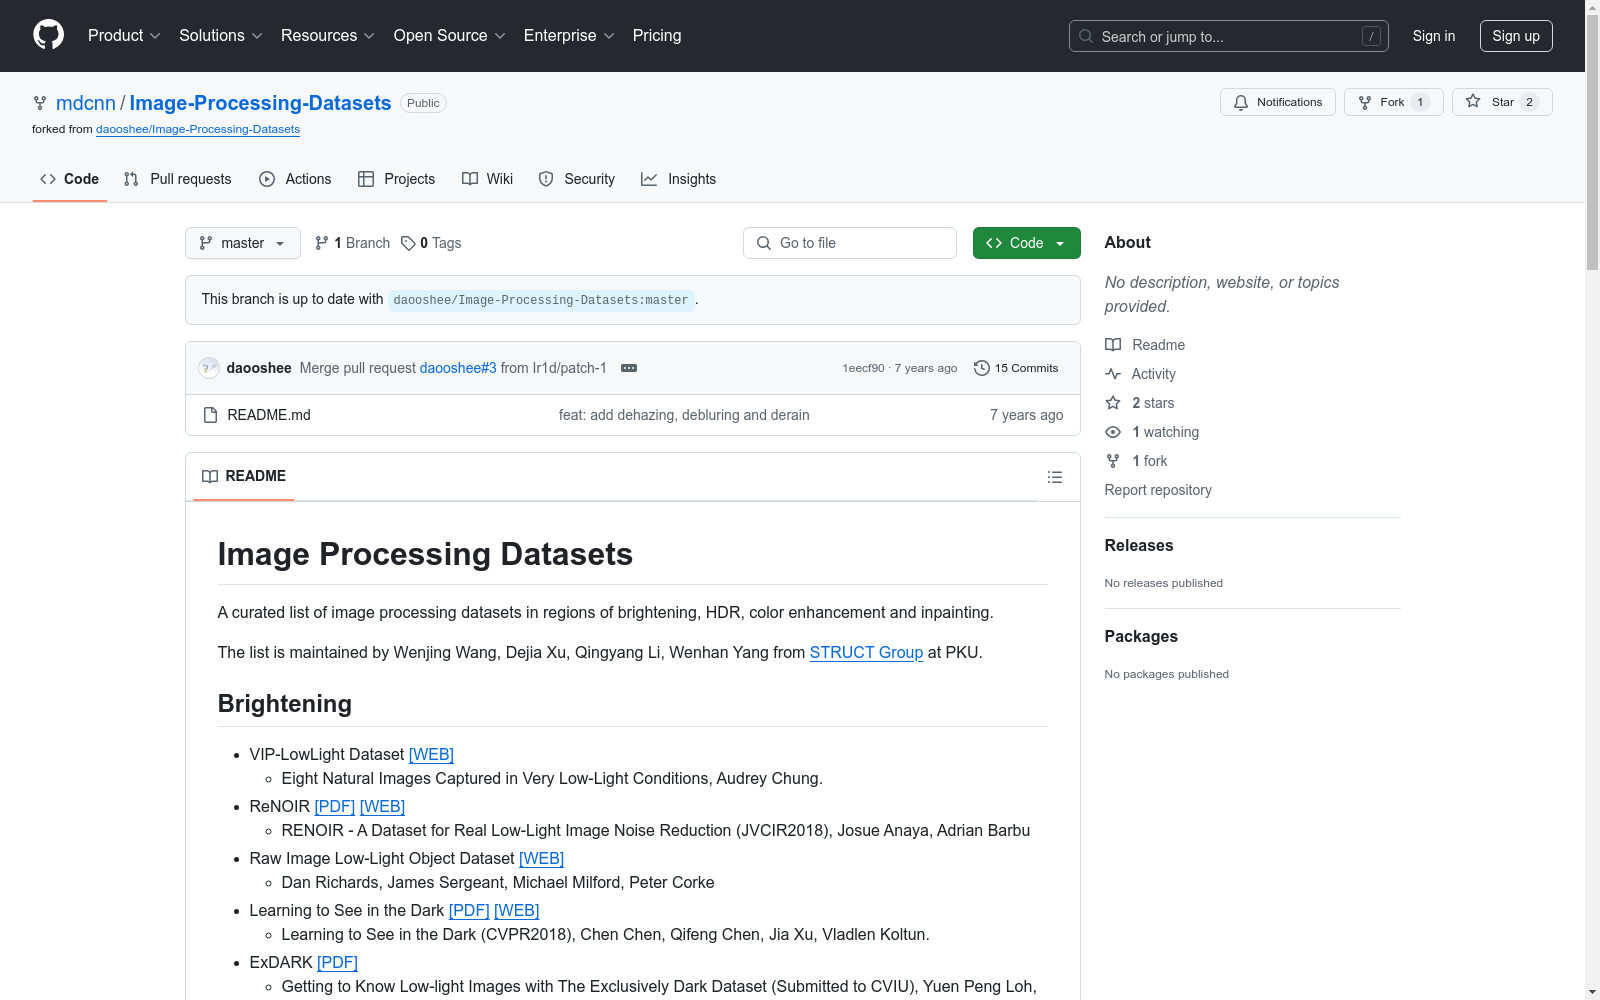
Task: Open the README.md file
Action: tap(269, 415)
